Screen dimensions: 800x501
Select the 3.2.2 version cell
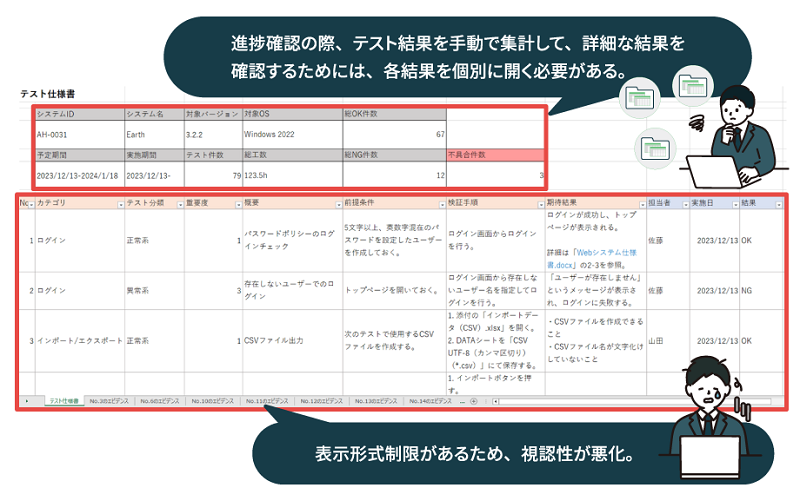(213, 134)
